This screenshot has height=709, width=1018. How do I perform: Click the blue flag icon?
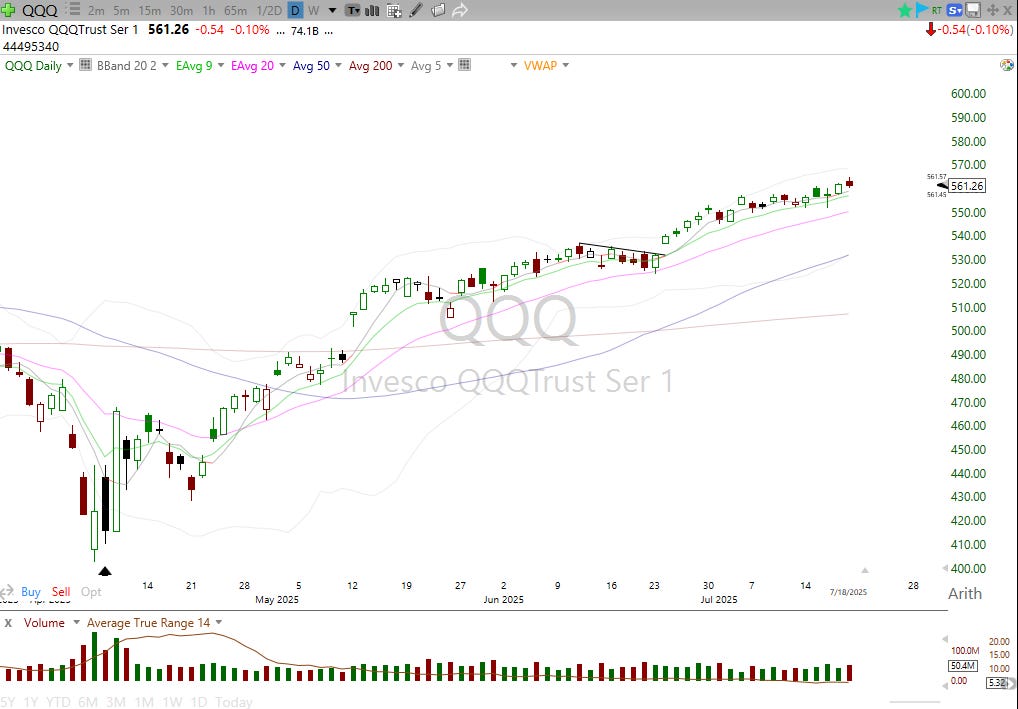tap(921, 10)
